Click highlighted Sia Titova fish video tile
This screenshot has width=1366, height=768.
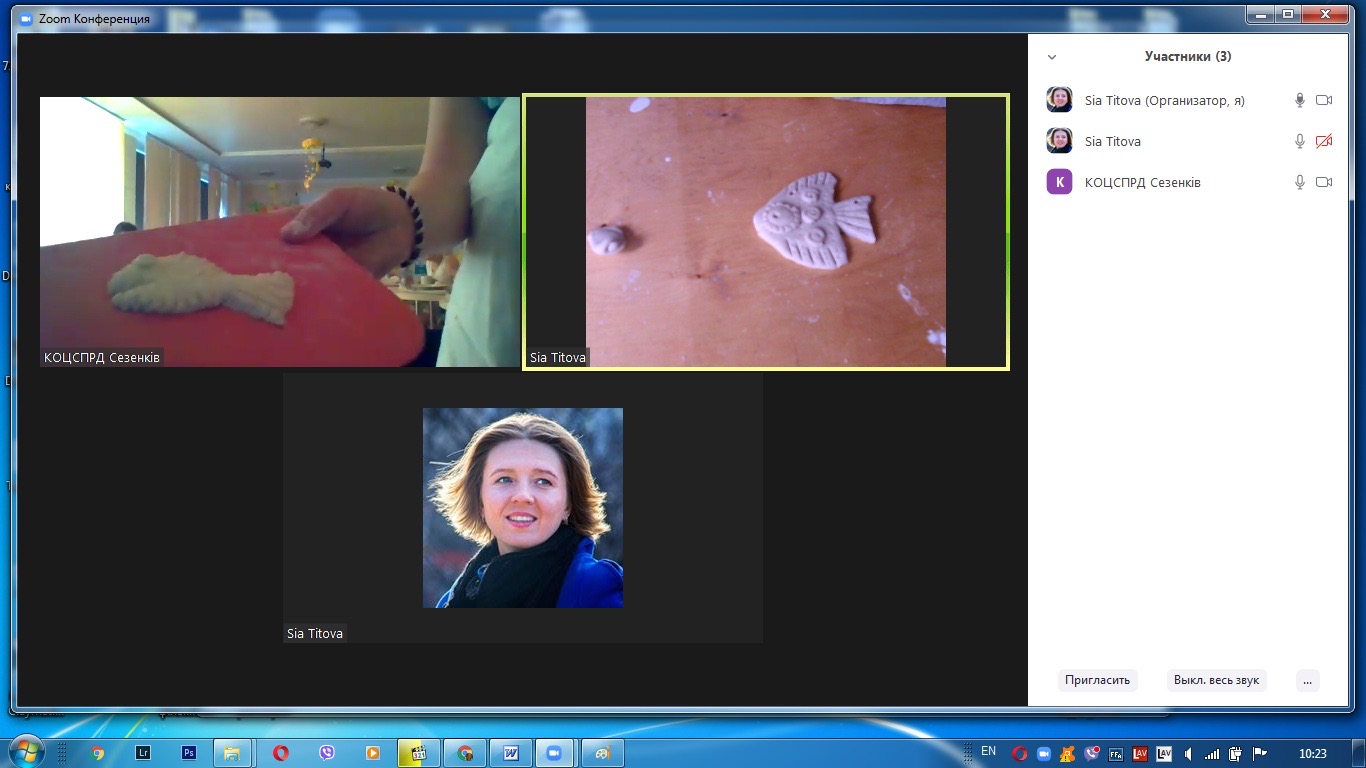click(x=766, y=232)
